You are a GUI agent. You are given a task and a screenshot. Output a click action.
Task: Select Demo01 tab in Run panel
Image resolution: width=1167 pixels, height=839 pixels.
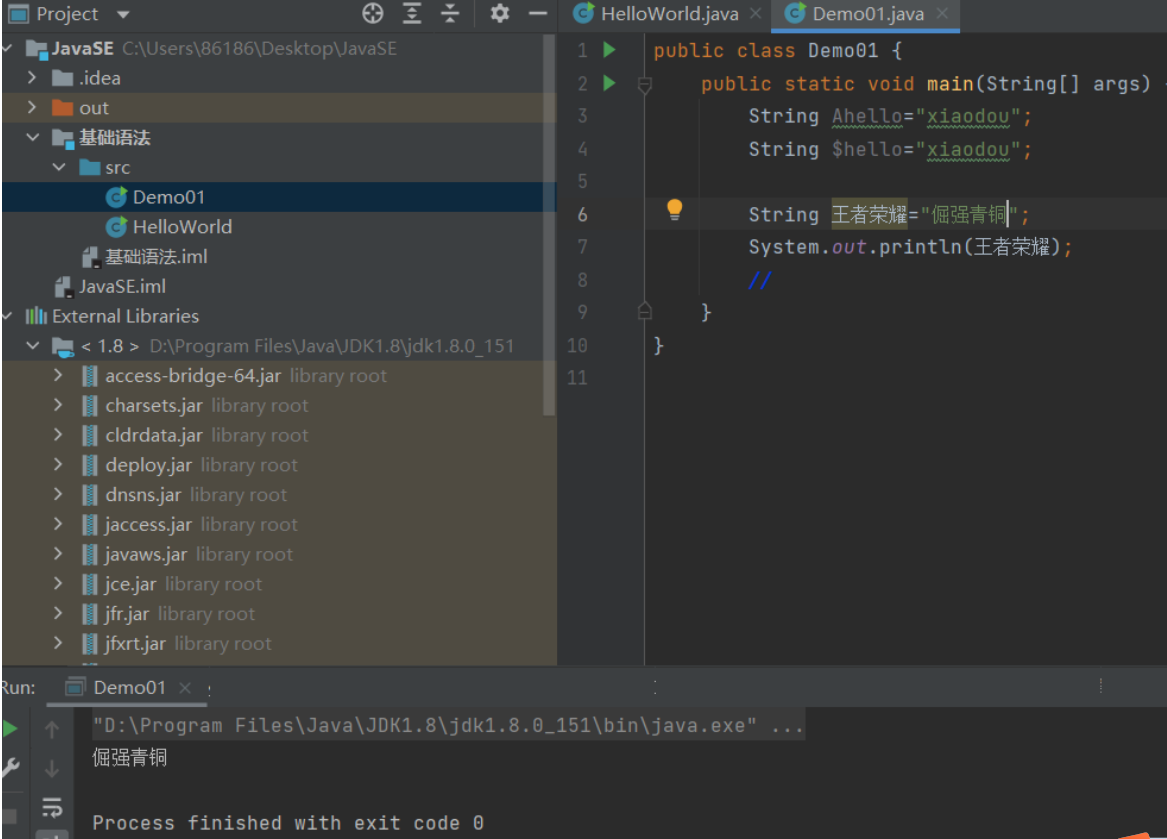click(x=128, y=688)
